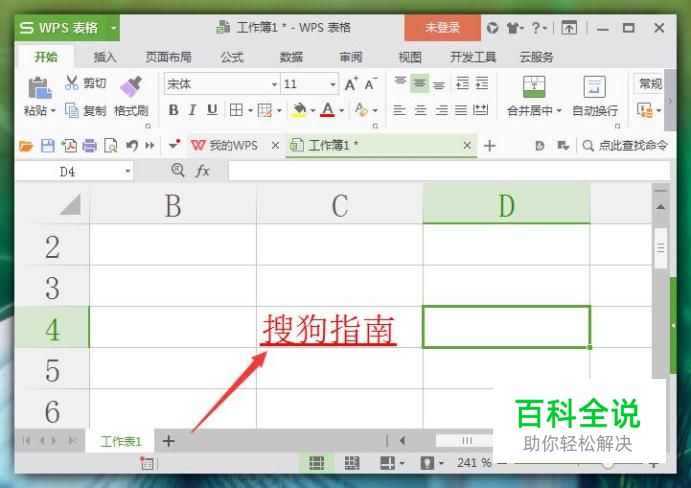Click the red font color A icon
This screenshot has width=691, height=488.
(x=327, y=110)
